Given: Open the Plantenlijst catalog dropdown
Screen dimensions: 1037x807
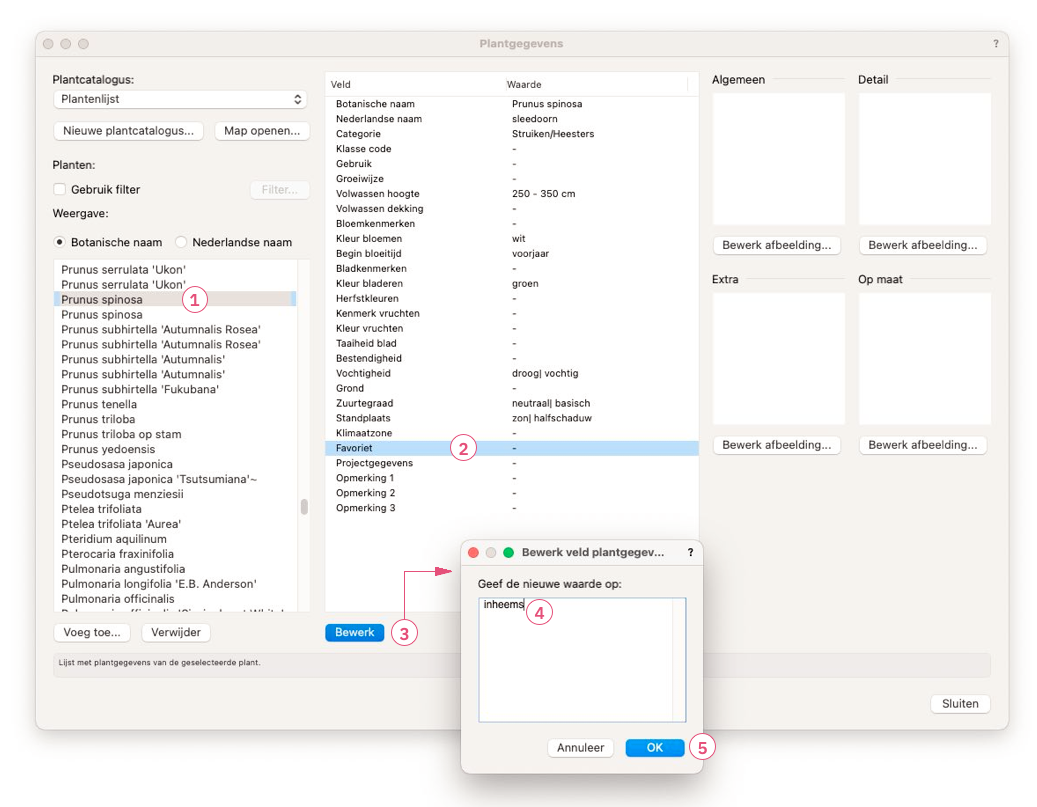Looking at the screenshot, I should click(x=180, y=99).
